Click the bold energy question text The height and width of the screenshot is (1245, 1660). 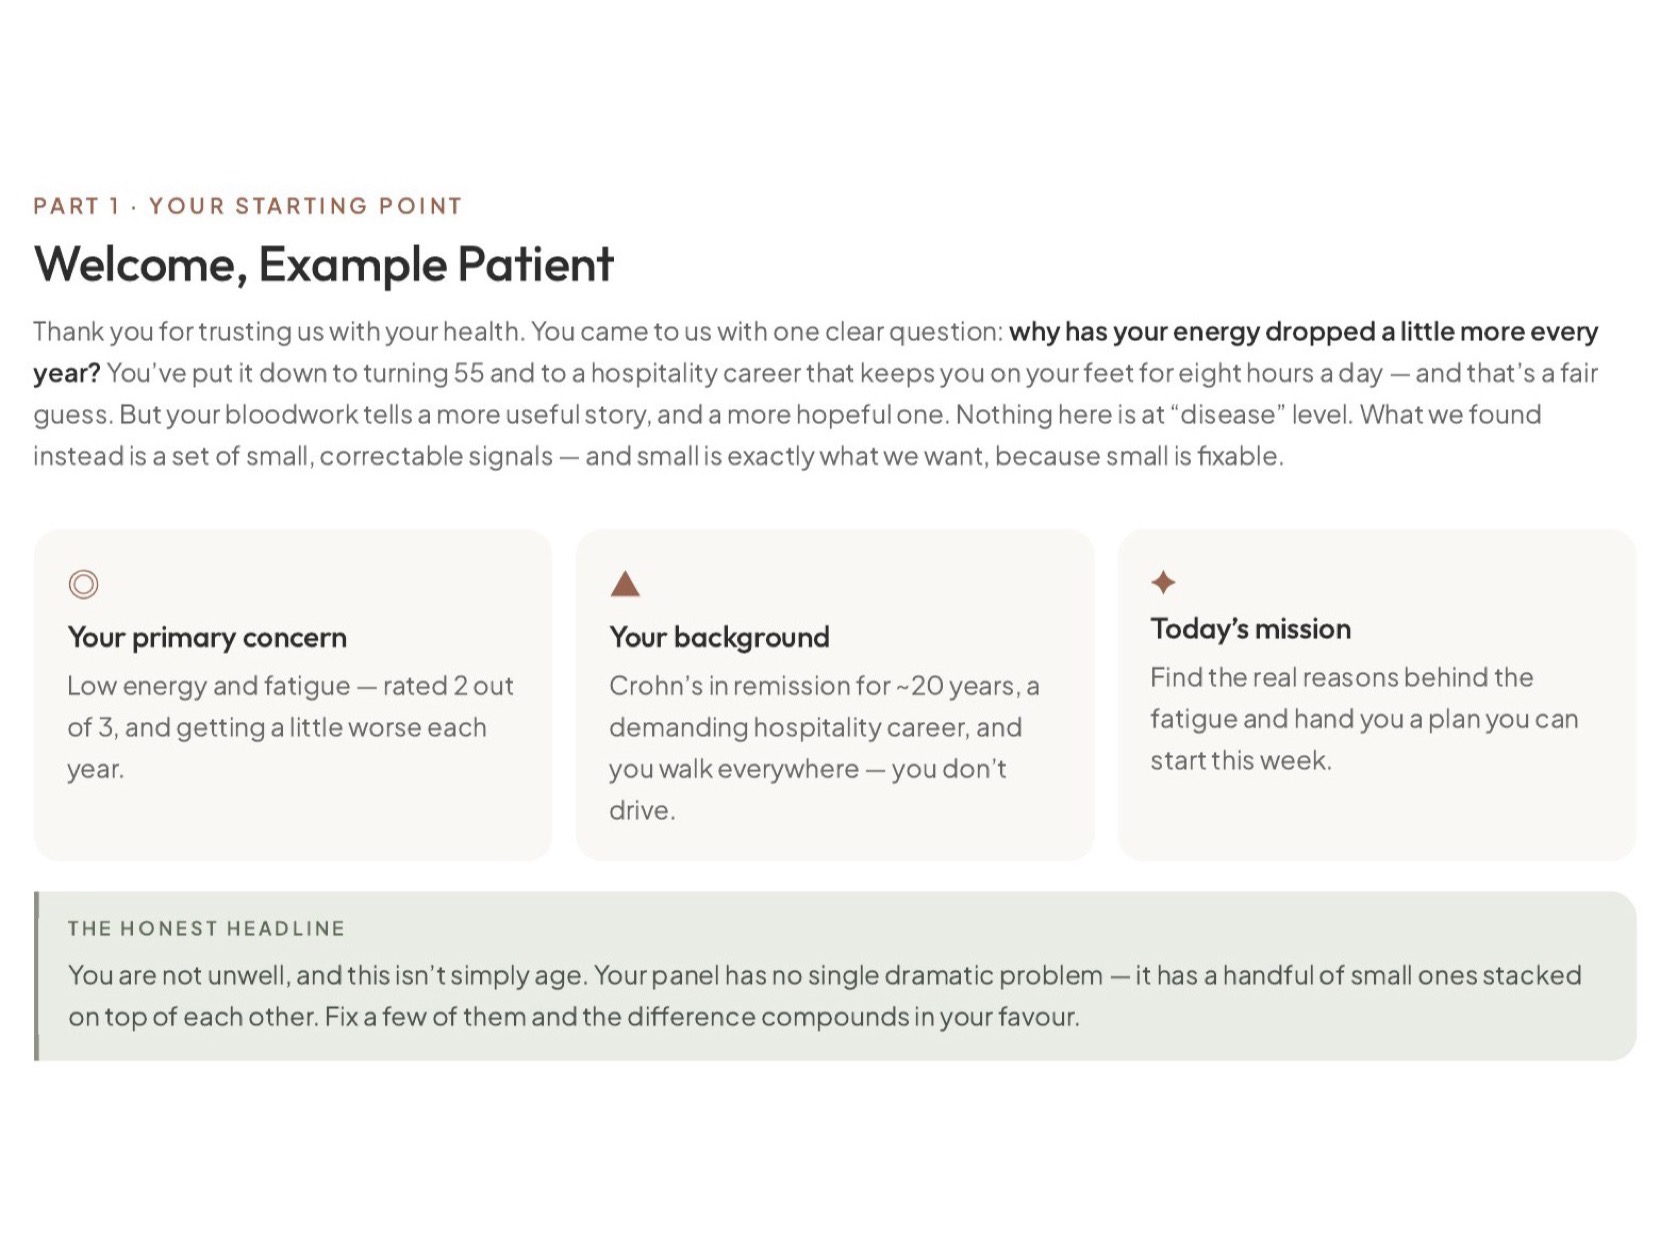[x=1303, y=331]
